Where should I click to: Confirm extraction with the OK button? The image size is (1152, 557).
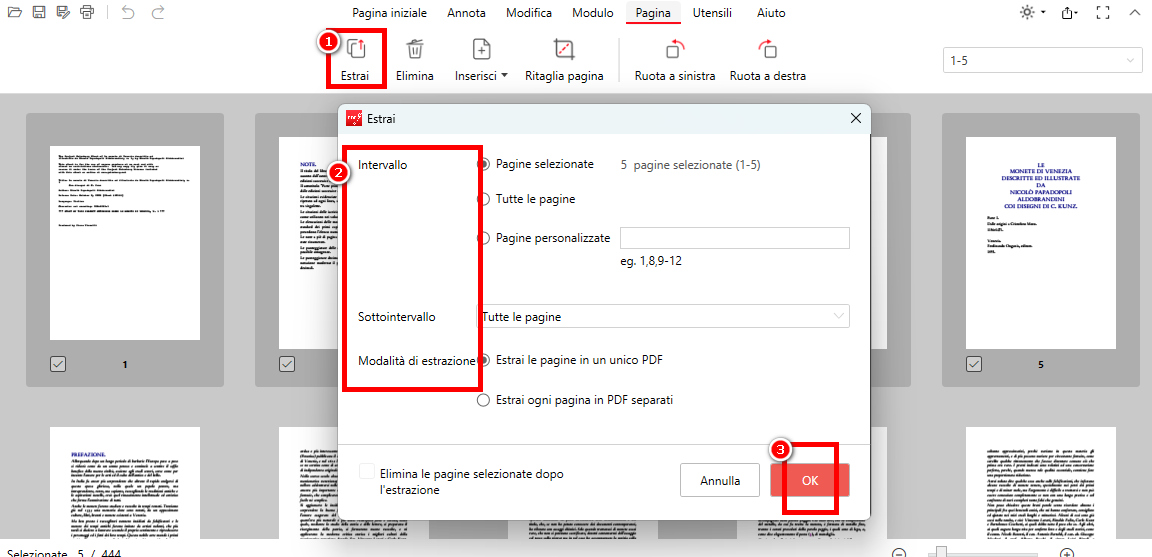click(x=810, y=481)
